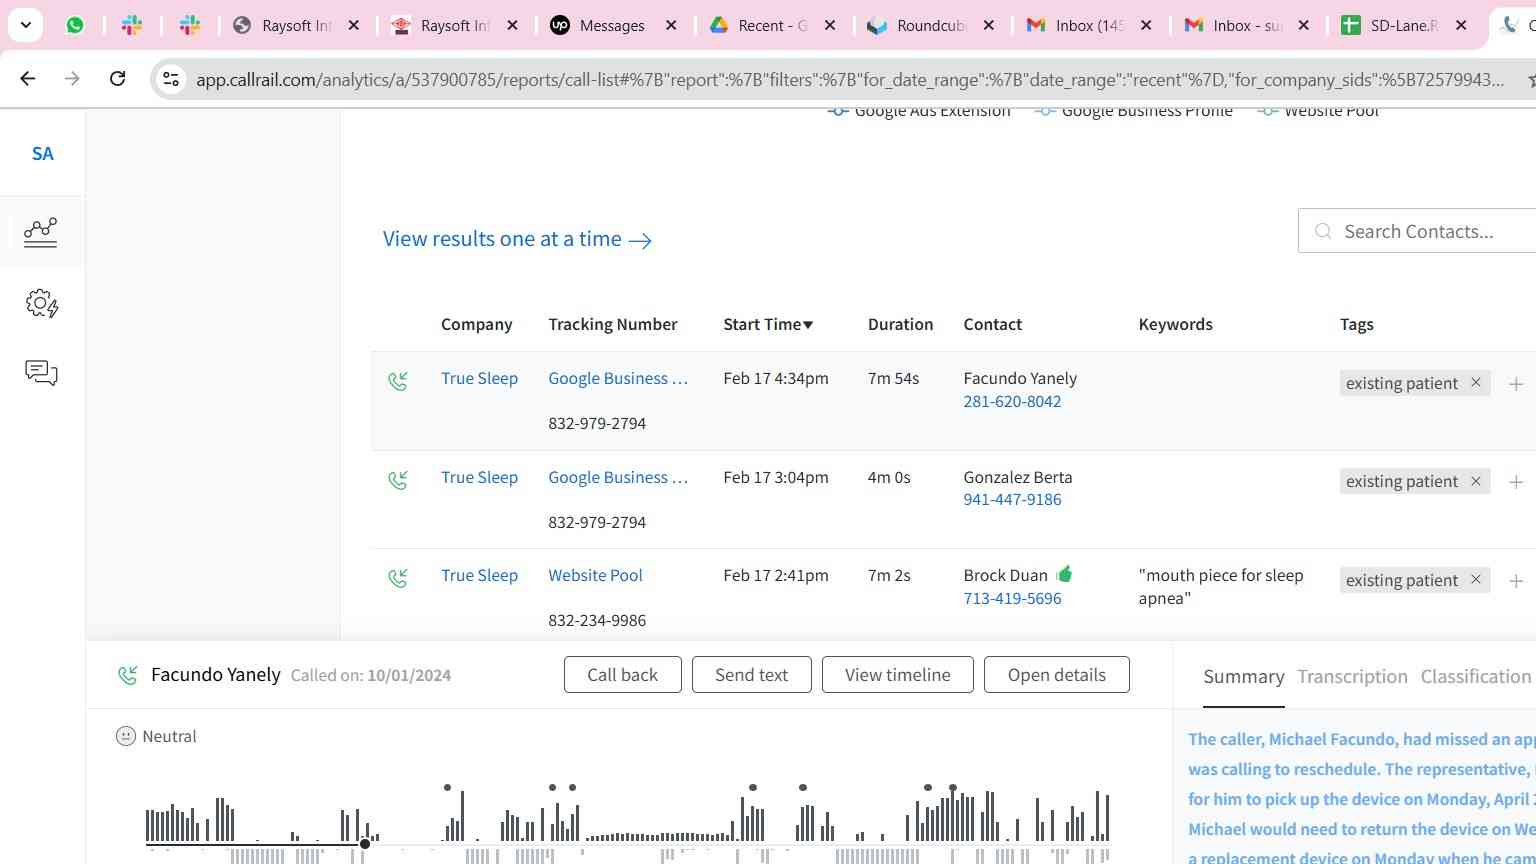Open the Analytics chart icon in sidebar
Viewport: 1536px width, 864px height.
[x=41, y=232]
